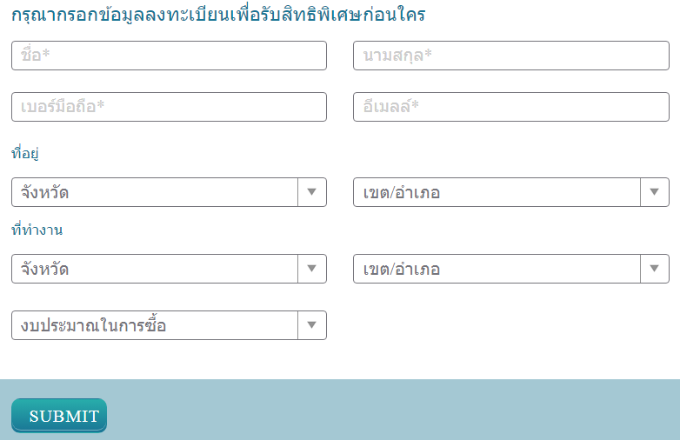Open the งบประมาณในการซื้อ budget dropdown
This screenshot has height=440, width=680.
pos(155,325)
